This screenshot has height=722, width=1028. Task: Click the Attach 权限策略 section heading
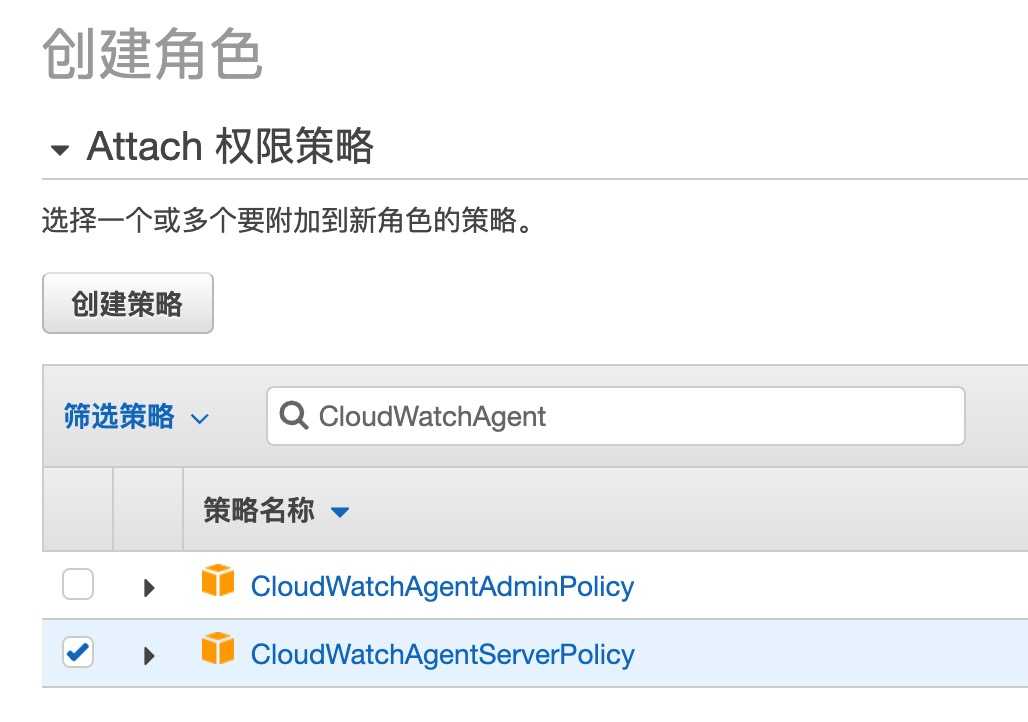coord(230,147)
